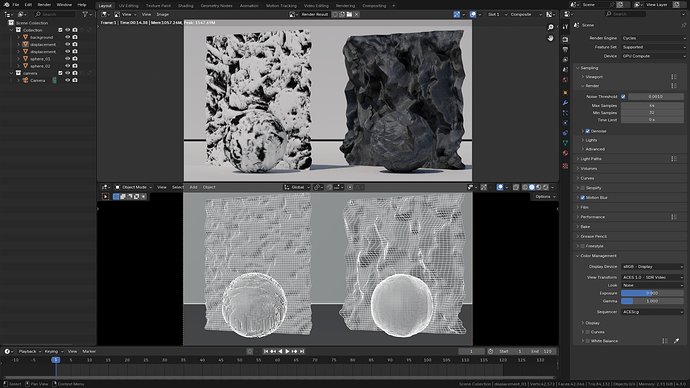Toggle Noise Threshold checkbox
The width and height of the screenshot is (690, 388).
pos(623,96)
